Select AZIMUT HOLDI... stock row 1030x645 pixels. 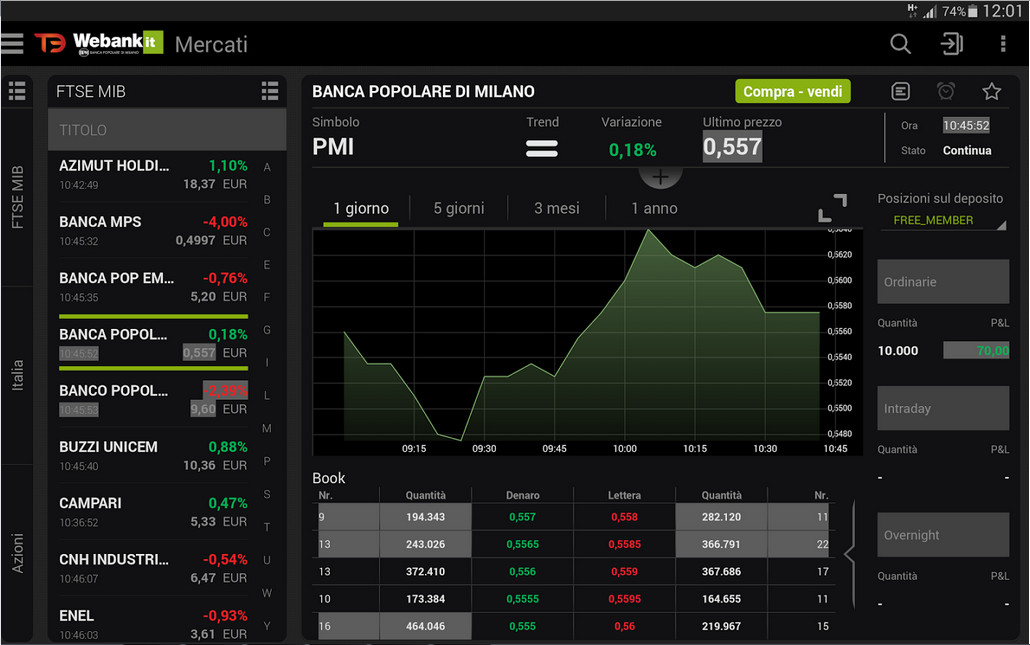coord(154,175)
